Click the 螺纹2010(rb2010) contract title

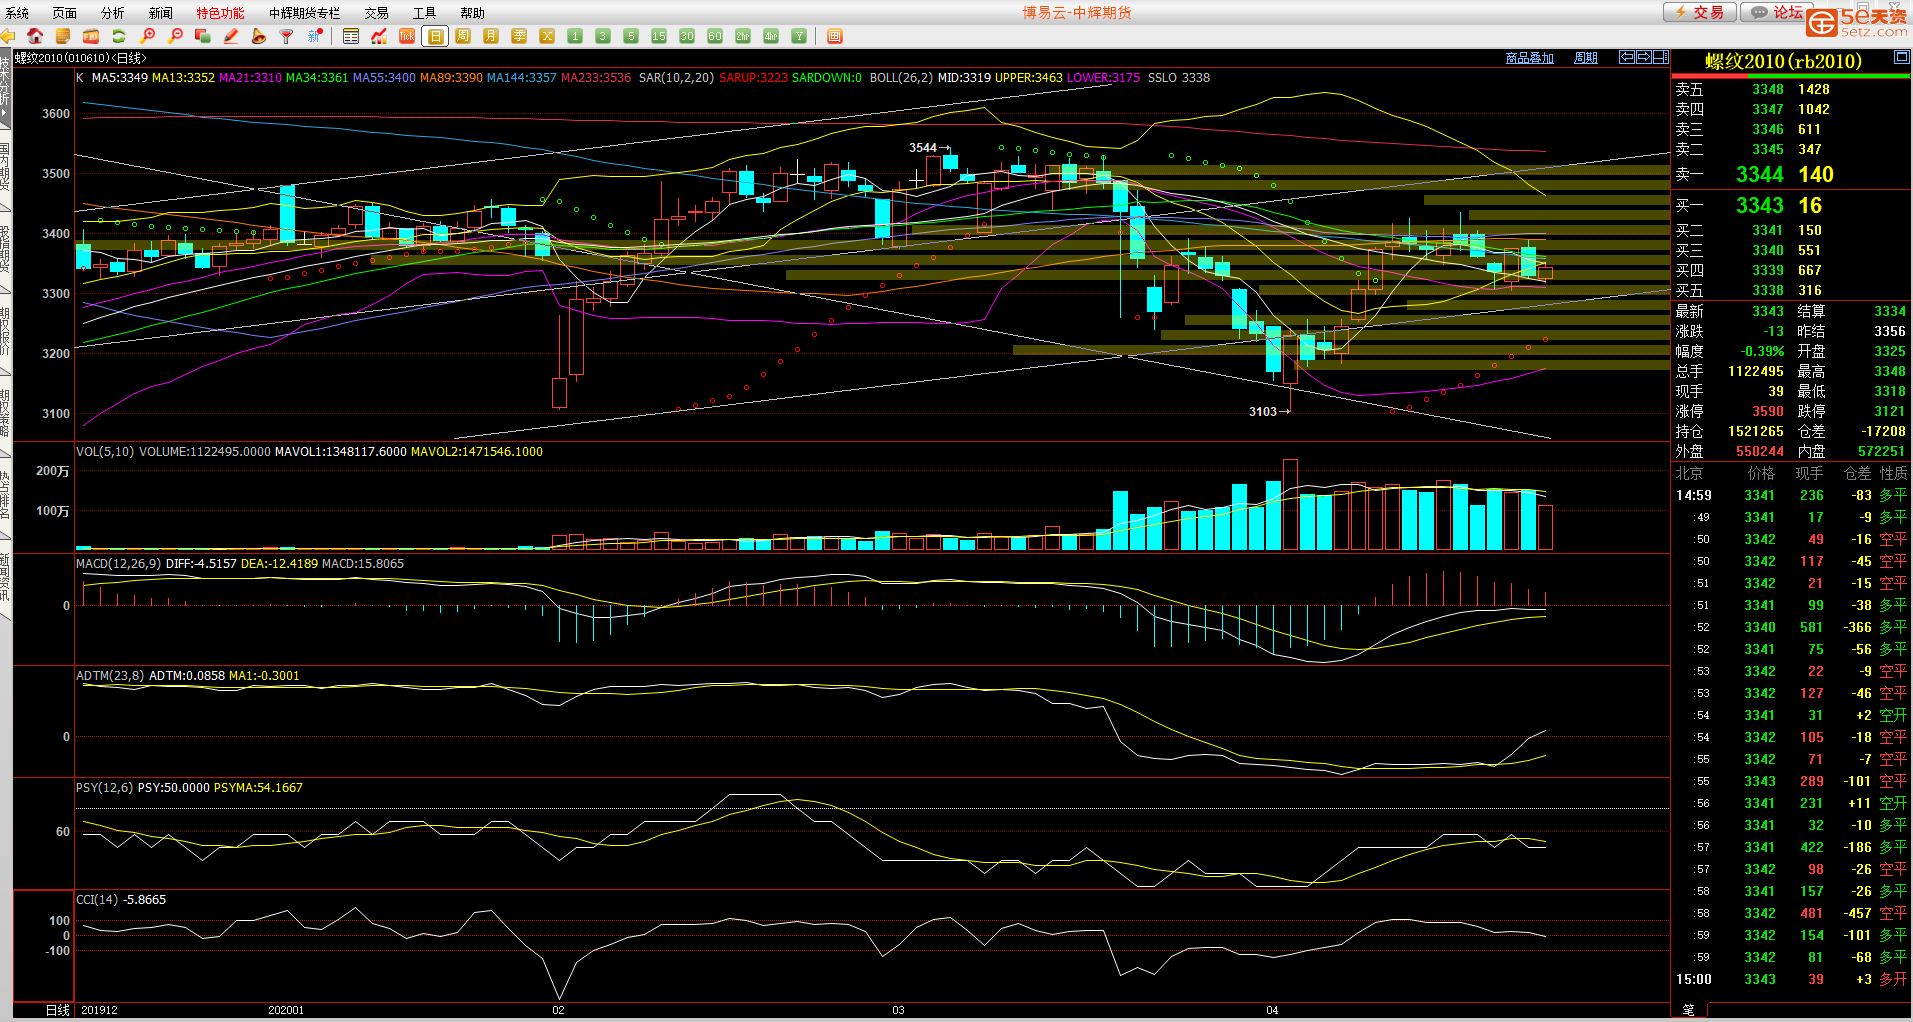tap(1783, 61)
